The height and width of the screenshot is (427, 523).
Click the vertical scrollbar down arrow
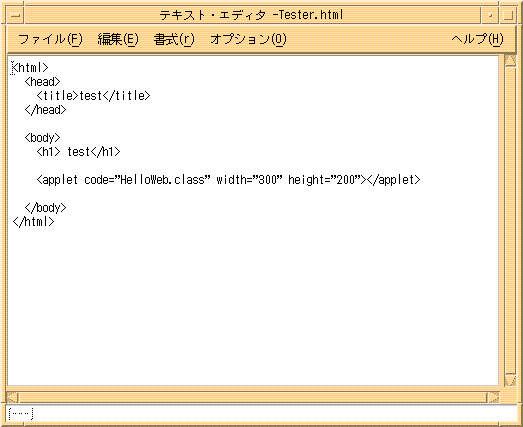pyautogui.click(x=510, y=380)
